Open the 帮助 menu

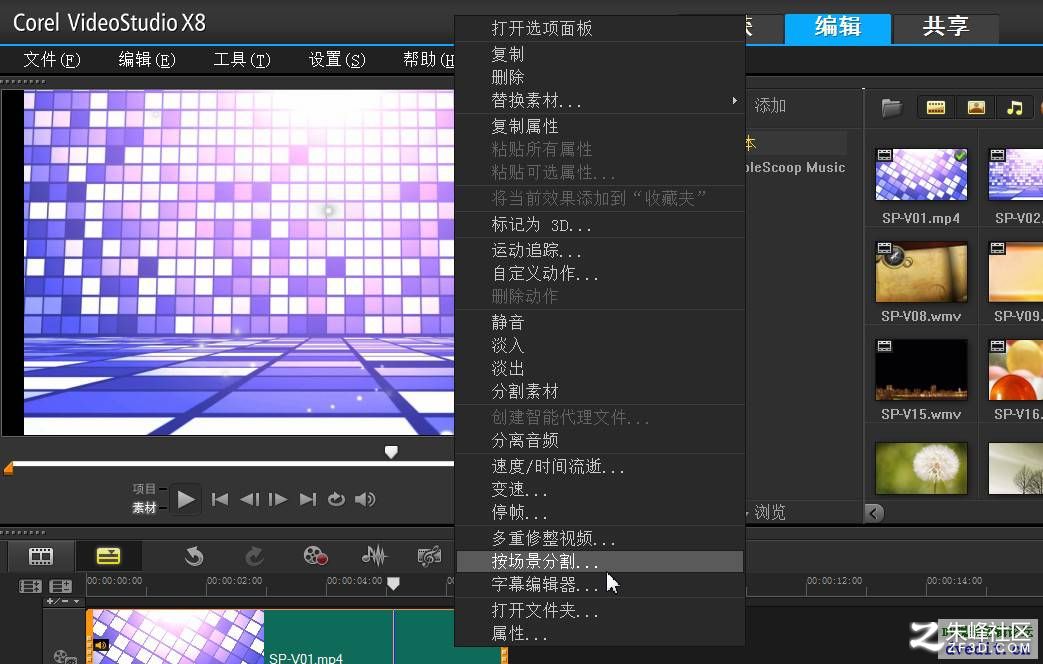(428, 60)
